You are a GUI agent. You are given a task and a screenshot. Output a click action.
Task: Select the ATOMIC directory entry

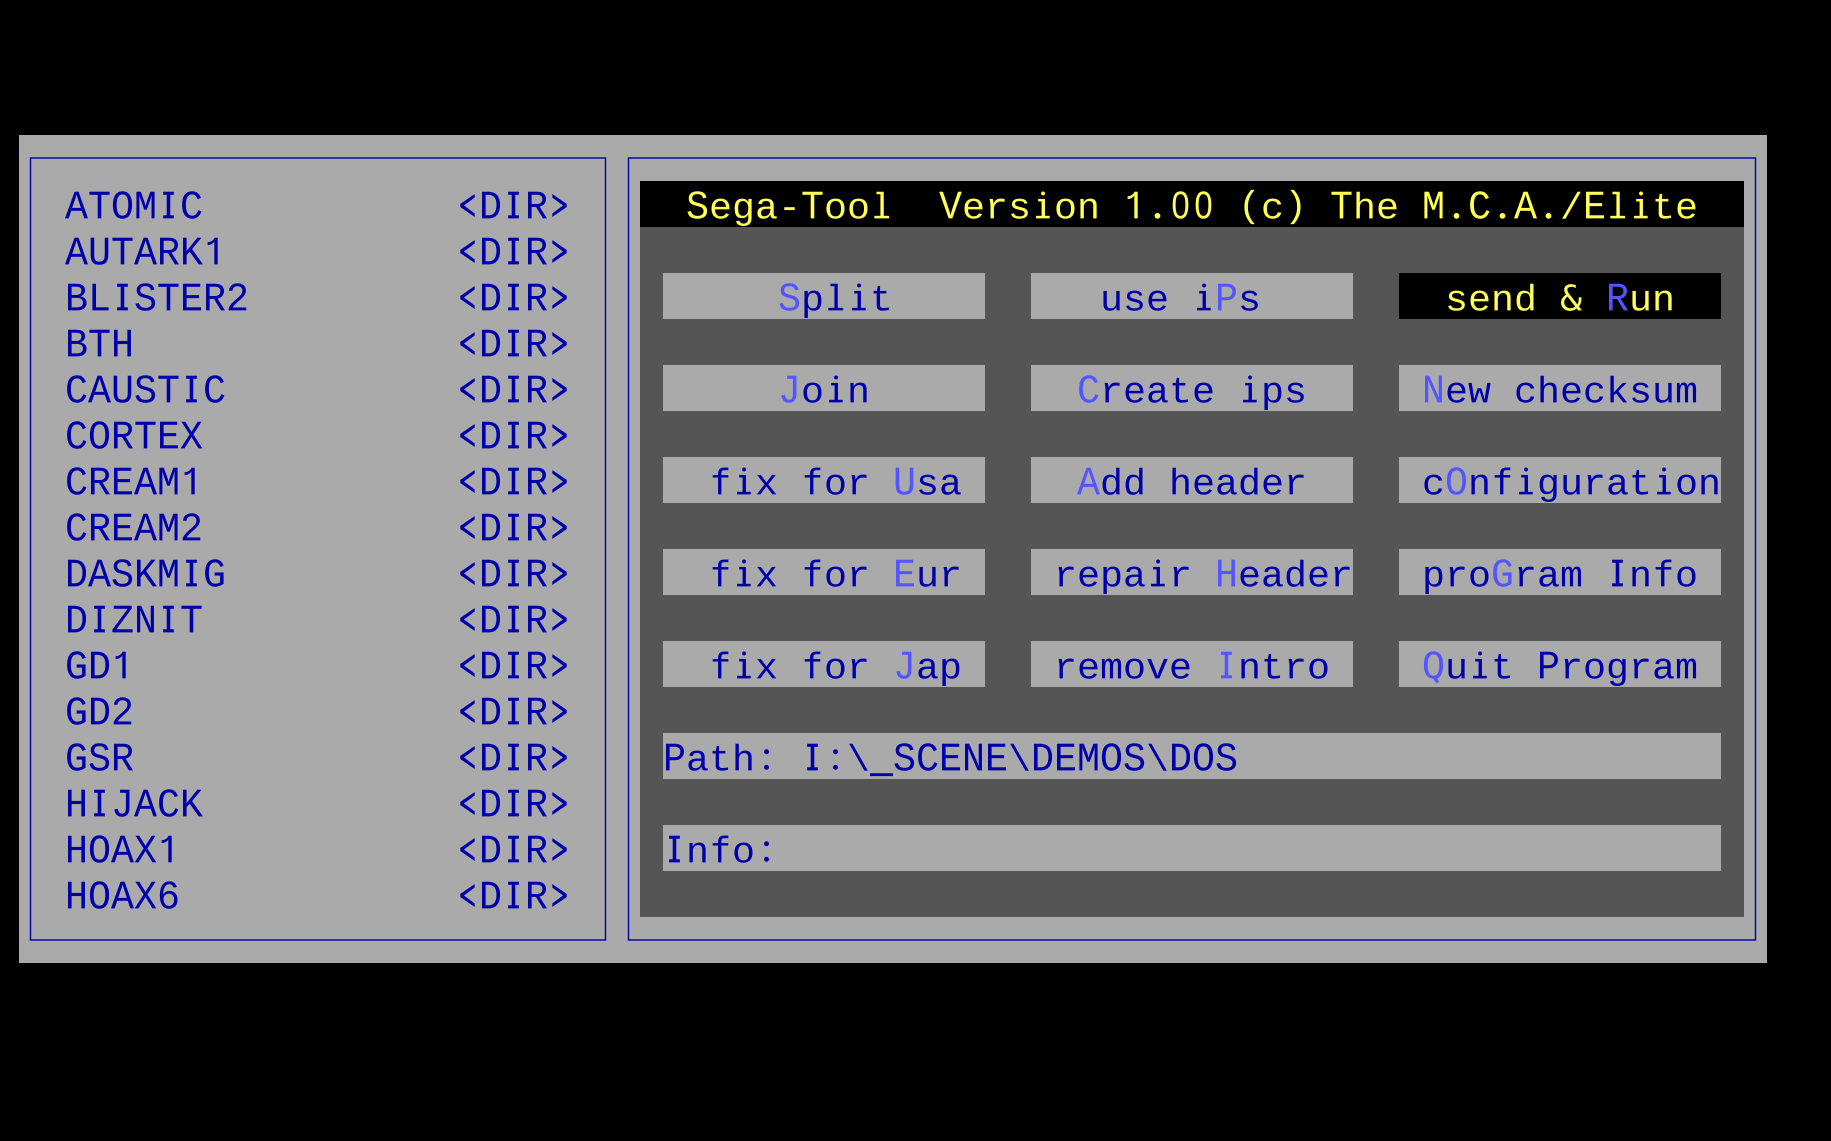(134, 206)
